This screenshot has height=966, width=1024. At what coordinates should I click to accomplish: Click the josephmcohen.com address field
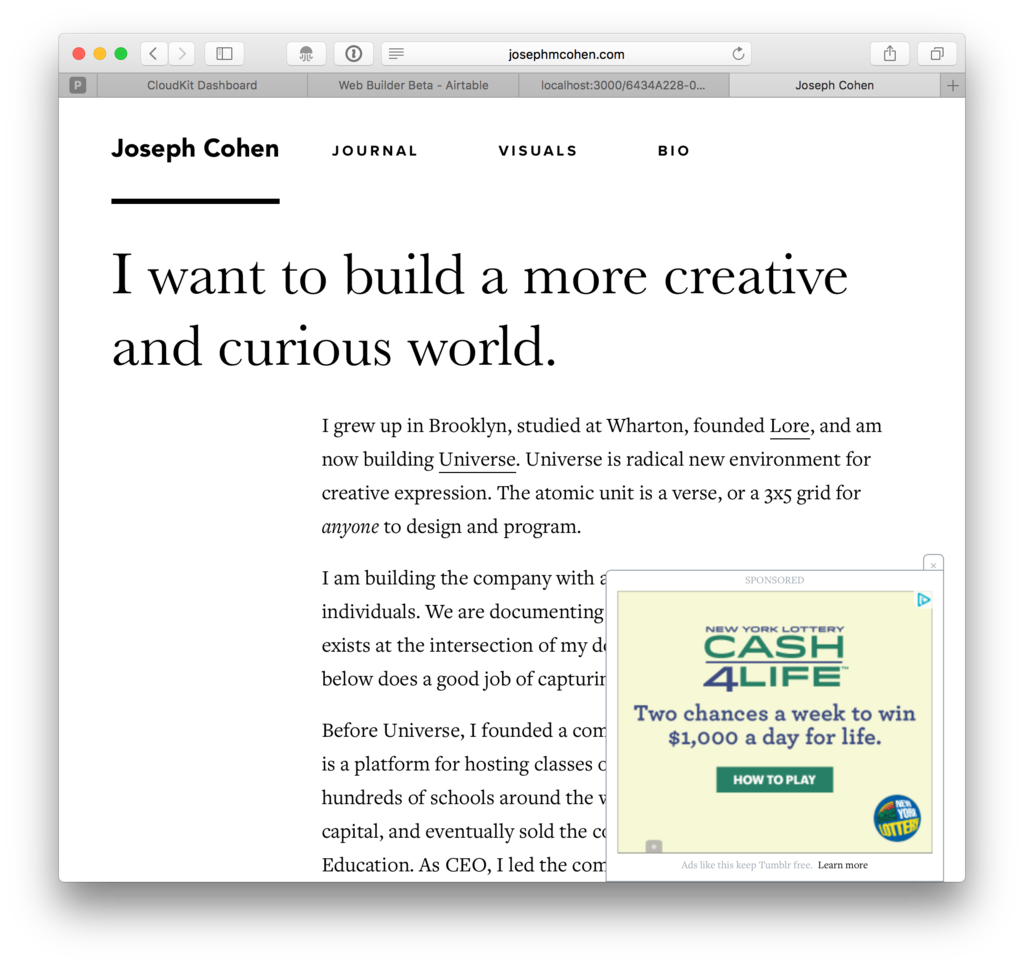tap(566, 54)
